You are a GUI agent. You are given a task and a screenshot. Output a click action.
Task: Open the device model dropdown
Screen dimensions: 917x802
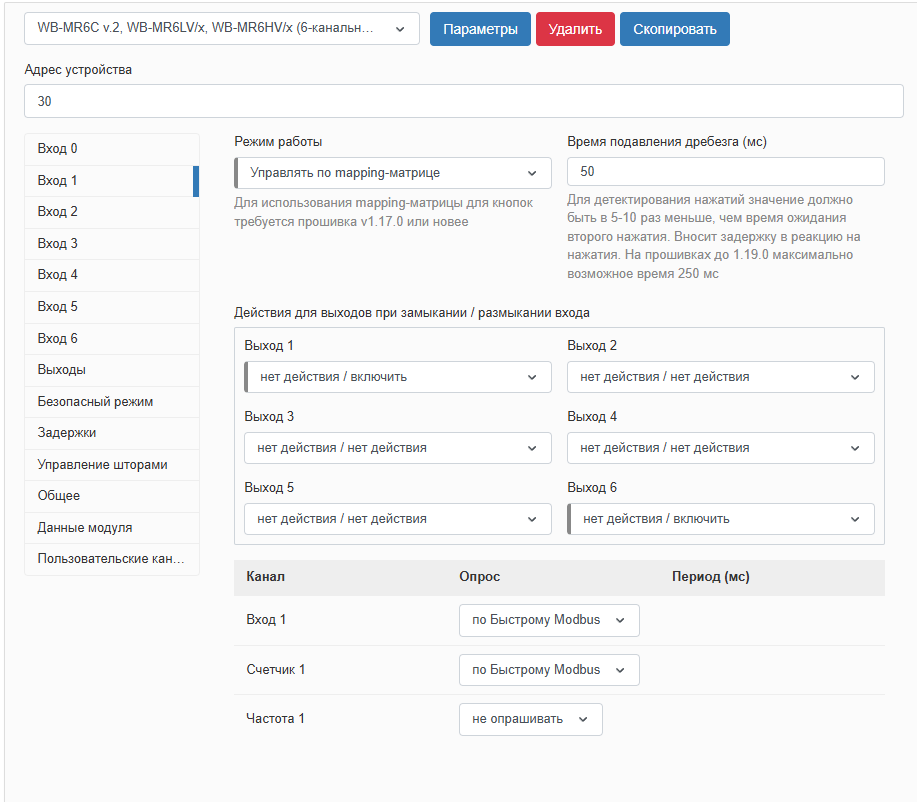click(221, 29)
